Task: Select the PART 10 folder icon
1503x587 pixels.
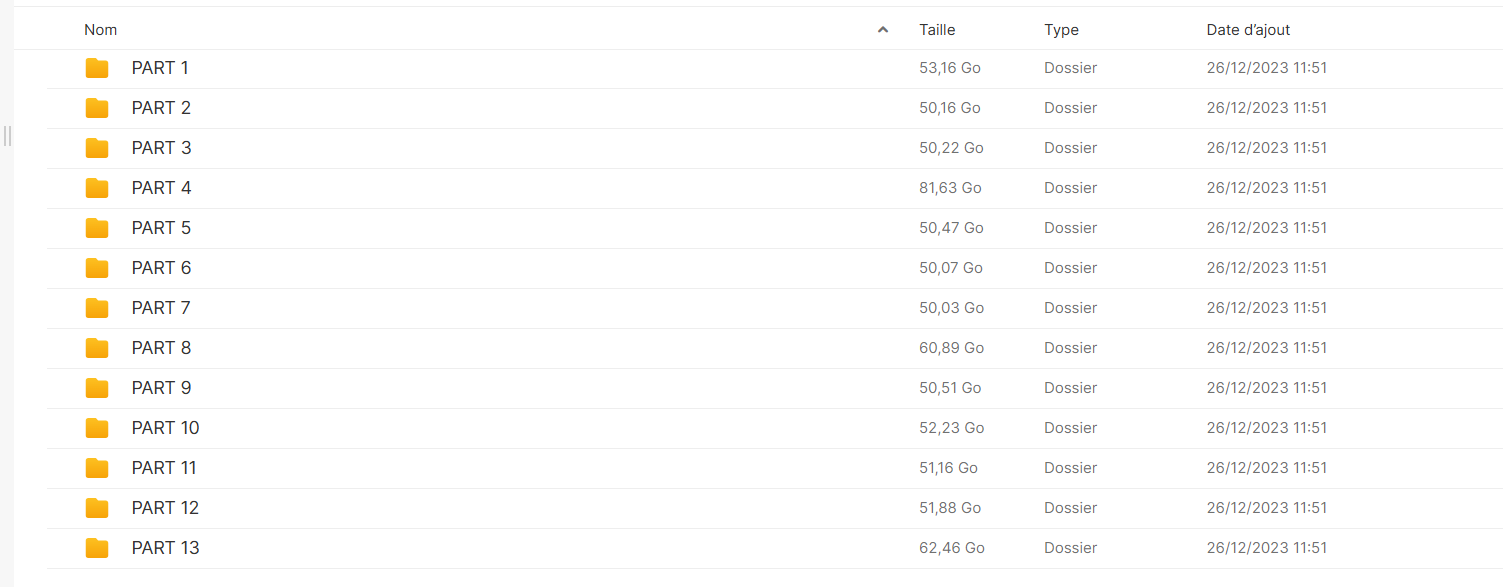Action: (97, 428)
